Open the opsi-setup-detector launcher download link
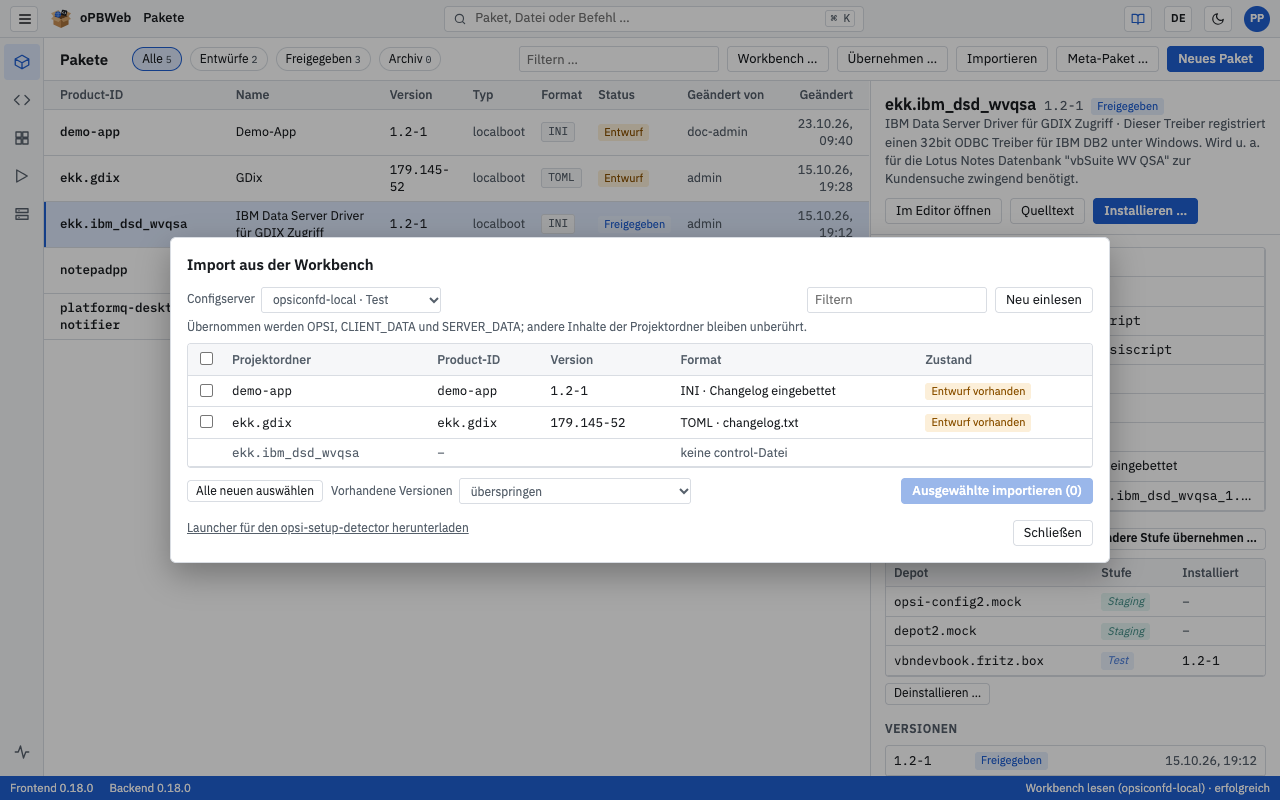 pyautogui.click(x=328, y=527)
